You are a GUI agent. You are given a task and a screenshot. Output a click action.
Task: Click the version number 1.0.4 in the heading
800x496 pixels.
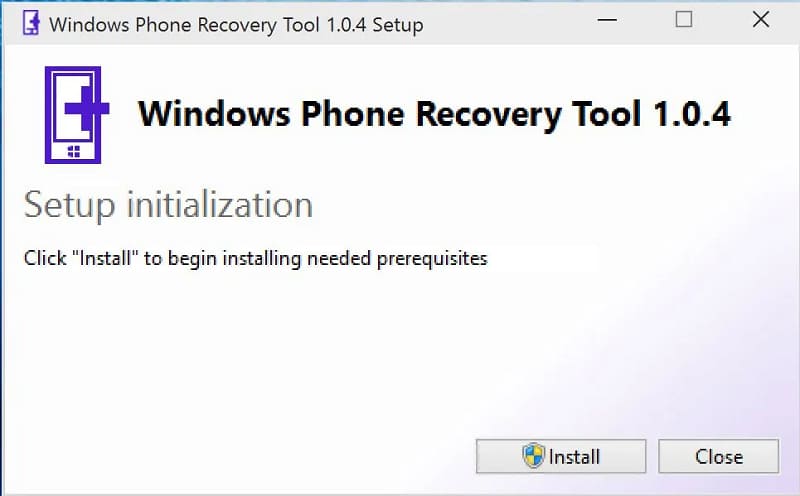[x=692, y=113]
